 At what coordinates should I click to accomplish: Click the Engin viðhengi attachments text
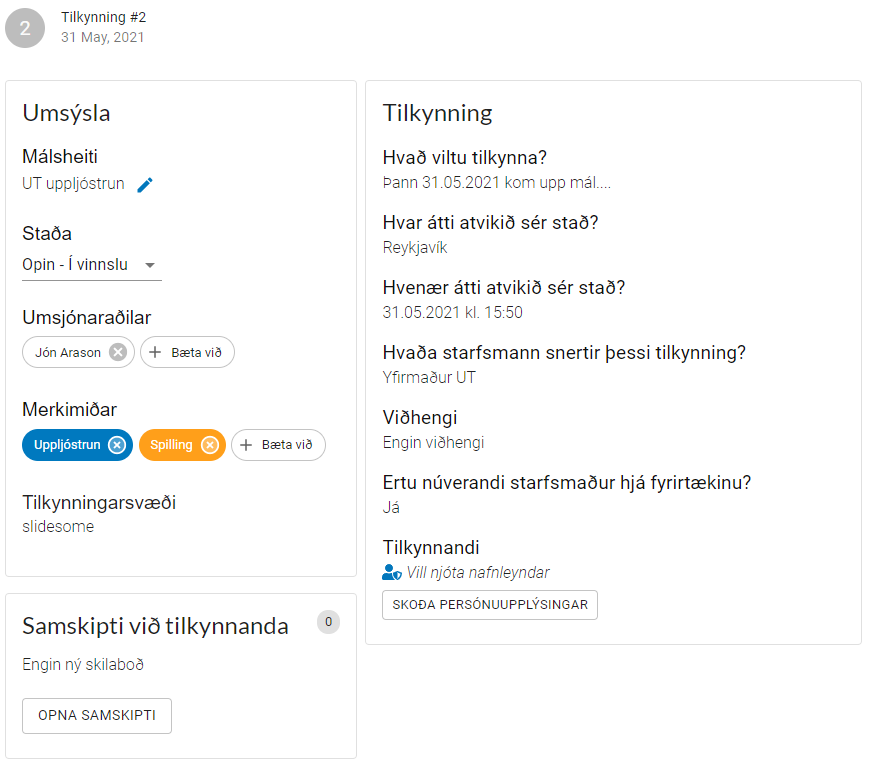click(433, 442)
